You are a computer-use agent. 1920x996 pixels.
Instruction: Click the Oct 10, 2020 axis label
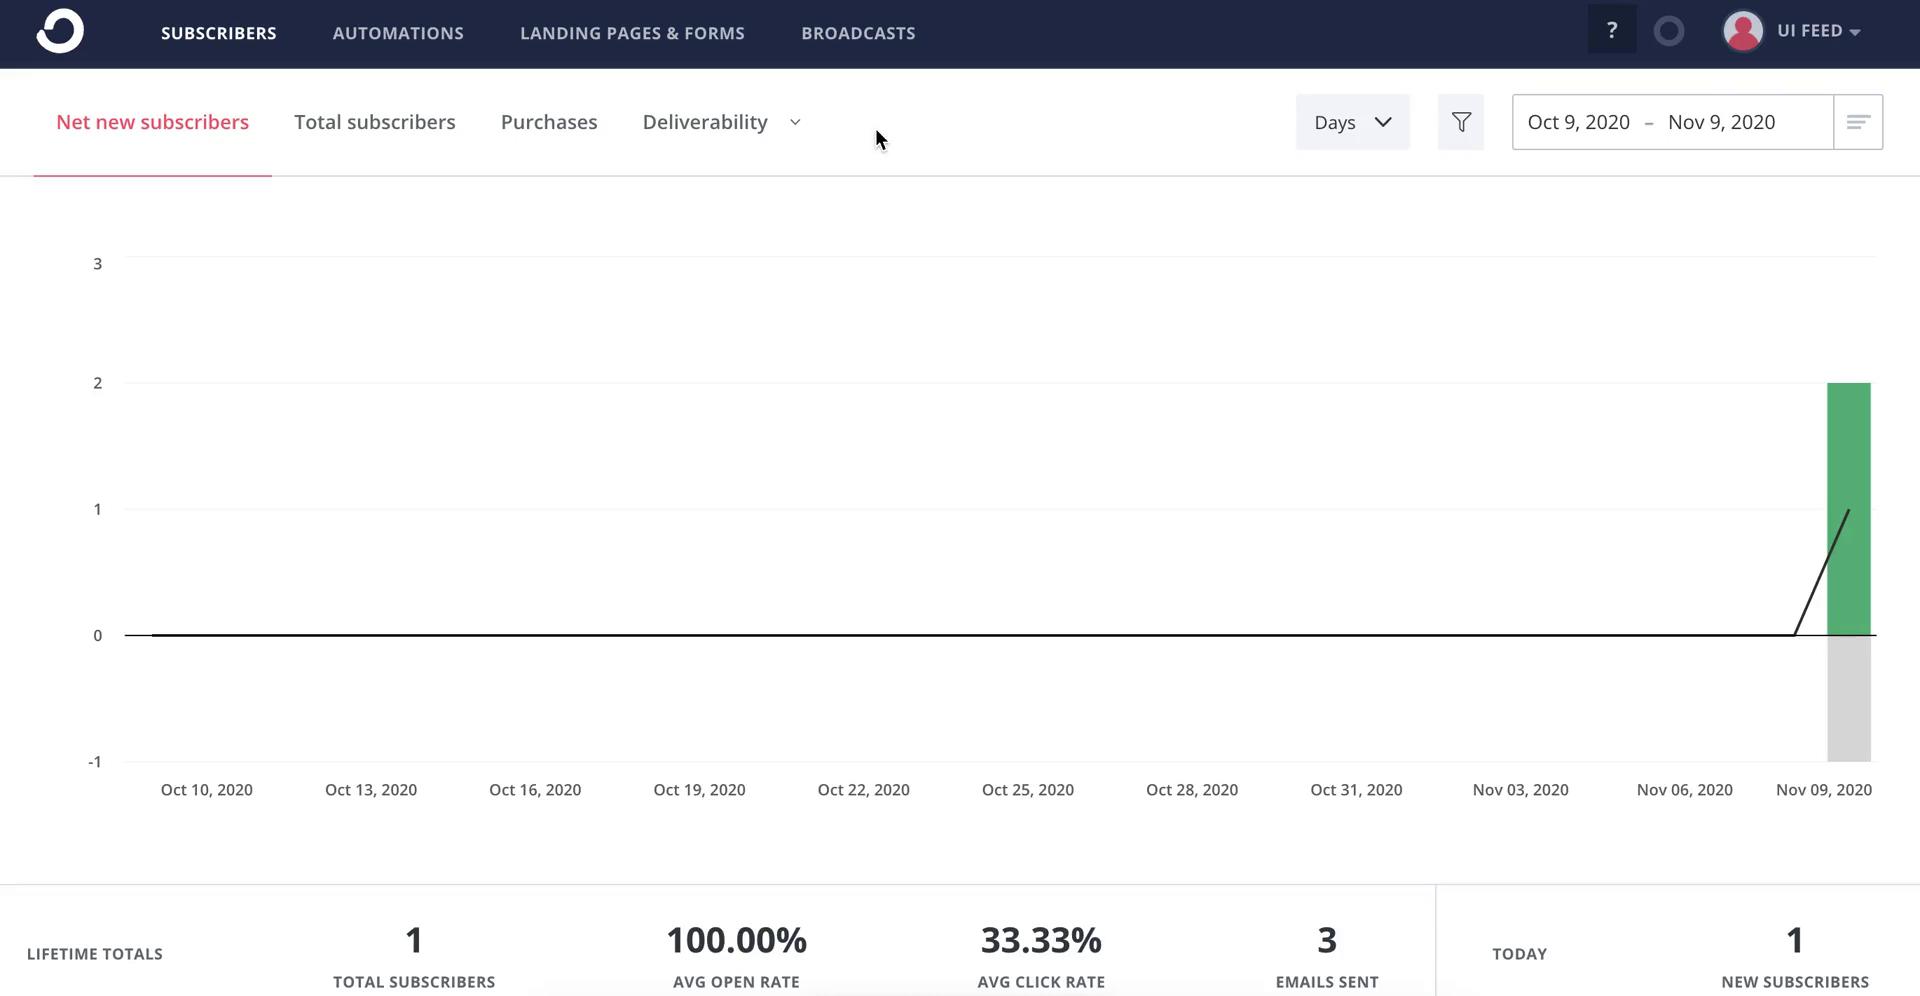click(x=207, y=790)
